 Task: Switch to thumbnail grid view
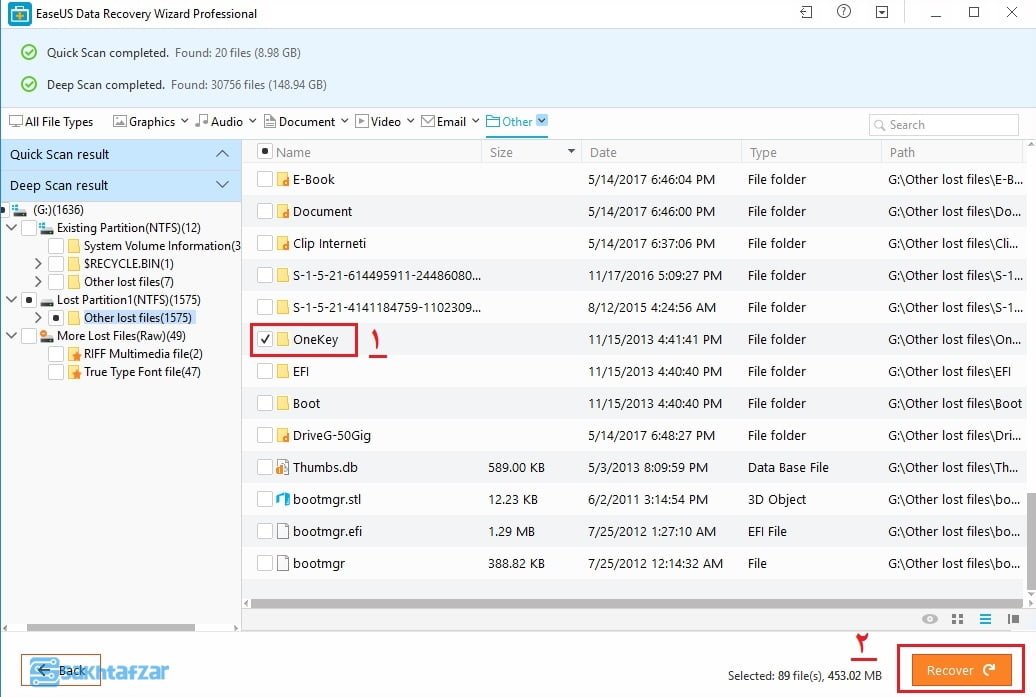coord(957,619)
